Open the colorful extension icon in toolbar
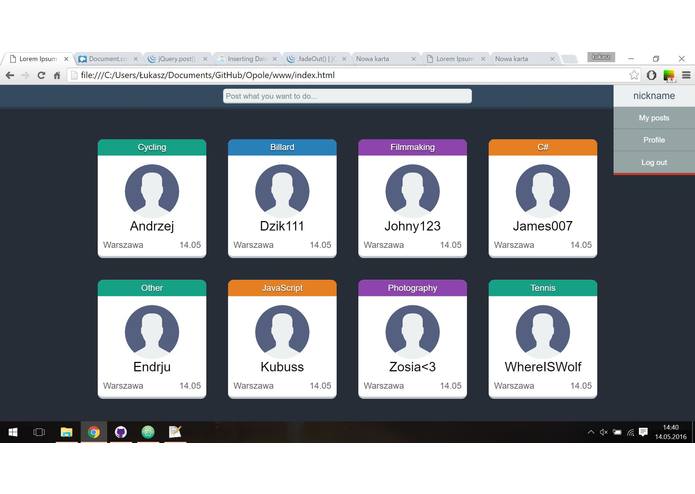Image resolution: width=695 pixels, height=494 pixels. [x=669, y=75]
